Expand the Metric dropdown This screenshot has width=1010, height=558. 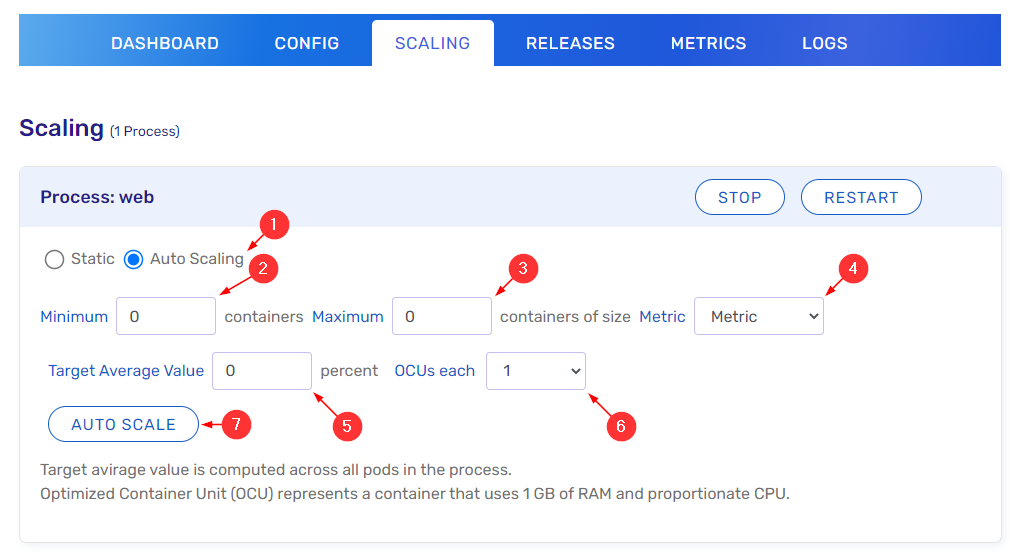pyautogui.click(x=758, y=316)
